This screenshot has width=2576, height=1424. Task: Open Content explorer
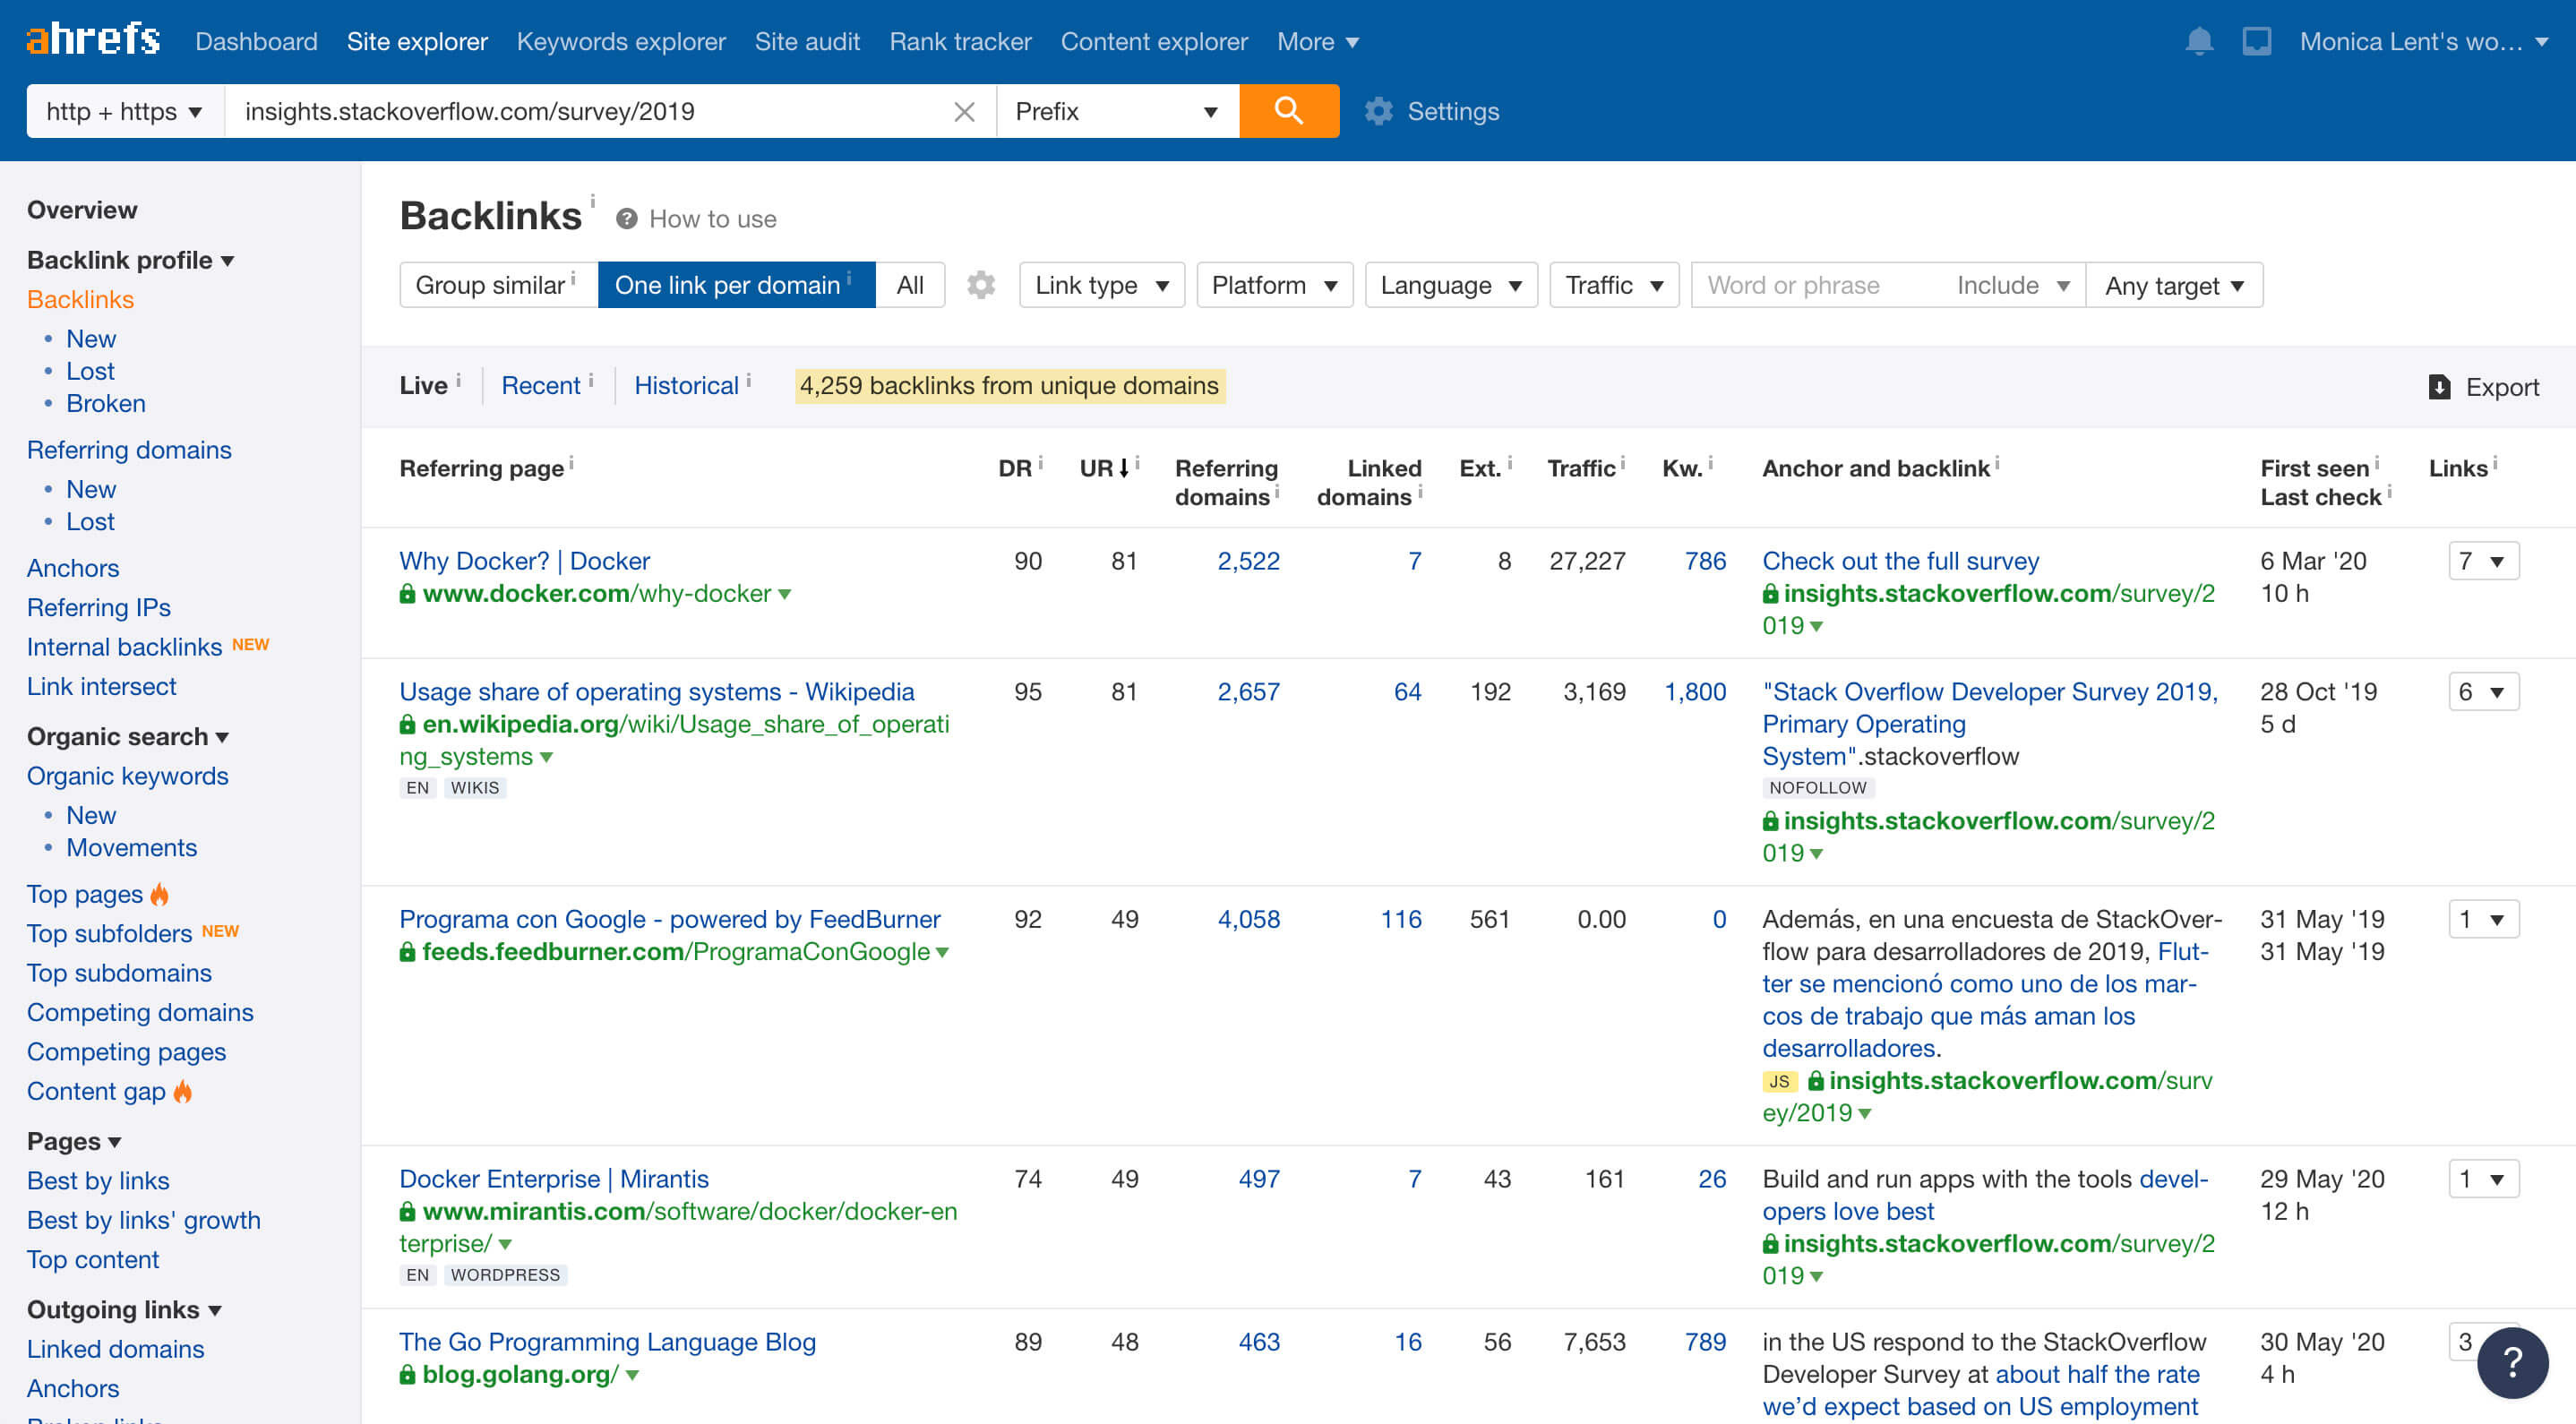click(x=1154, y=41)
